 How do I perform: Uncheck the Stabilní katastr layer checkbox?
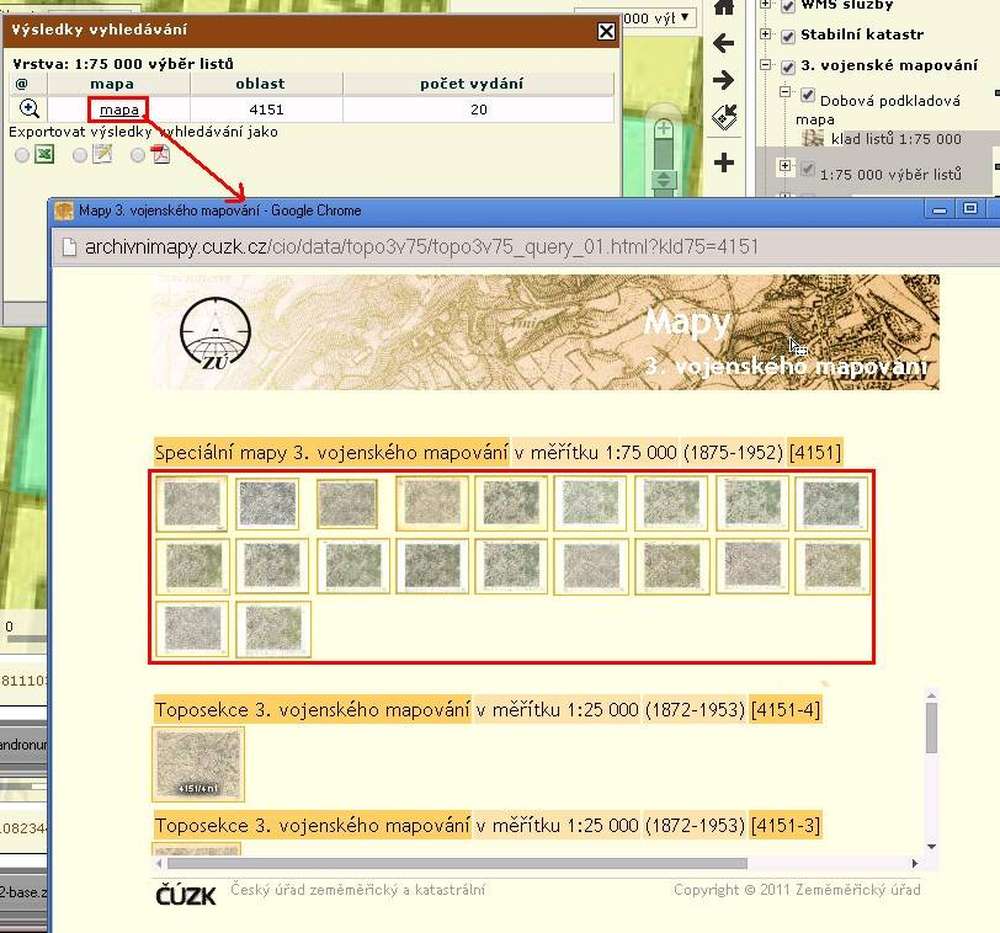[x=788, y=35]
